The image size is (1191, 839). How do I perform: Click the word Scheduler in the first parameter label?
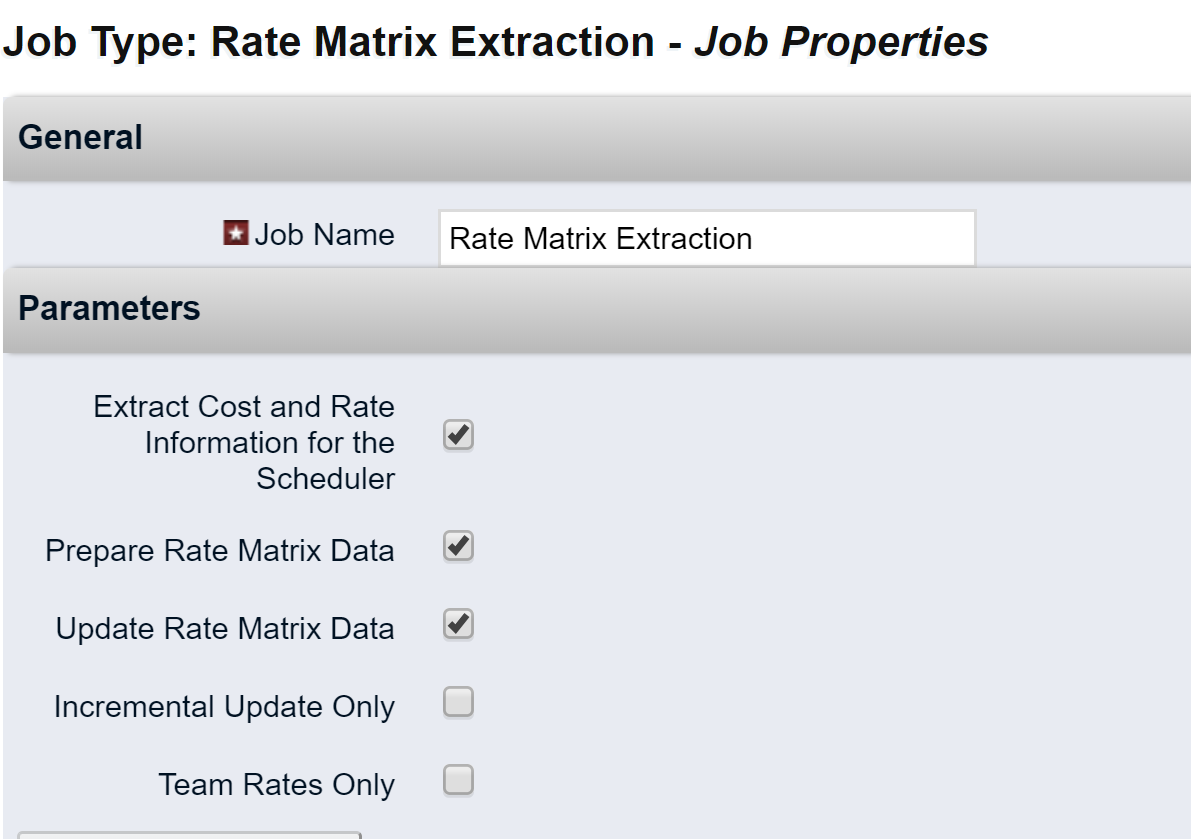coord(325,479)
